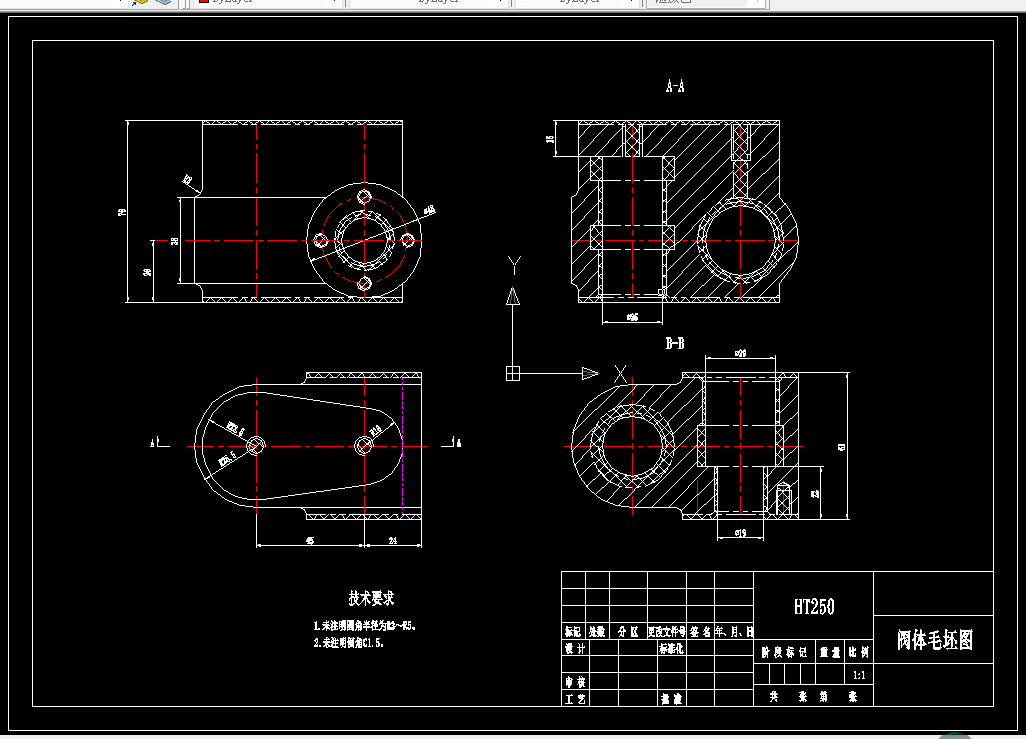Click the 工艺 row label
The height and width of the screenshot is (739, 1026).
point(575,699)
